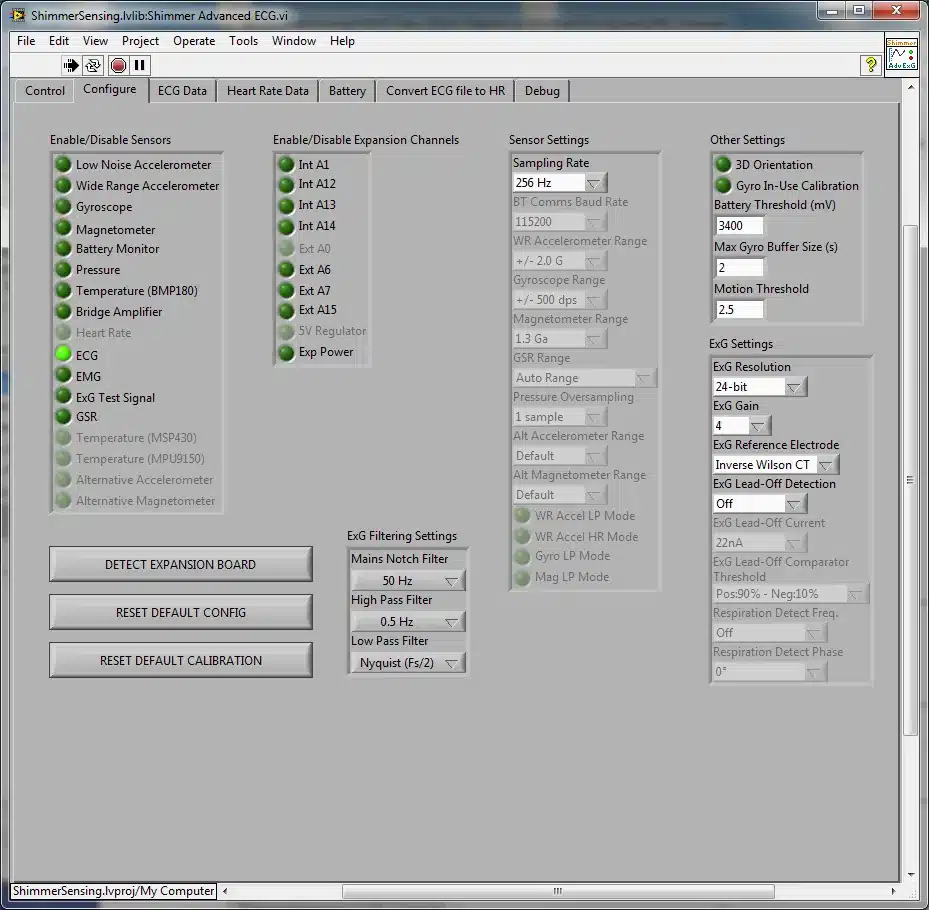Open the Context Help question mark icon
This screenshot has height=910, width=929.
[x=870, y=65]
